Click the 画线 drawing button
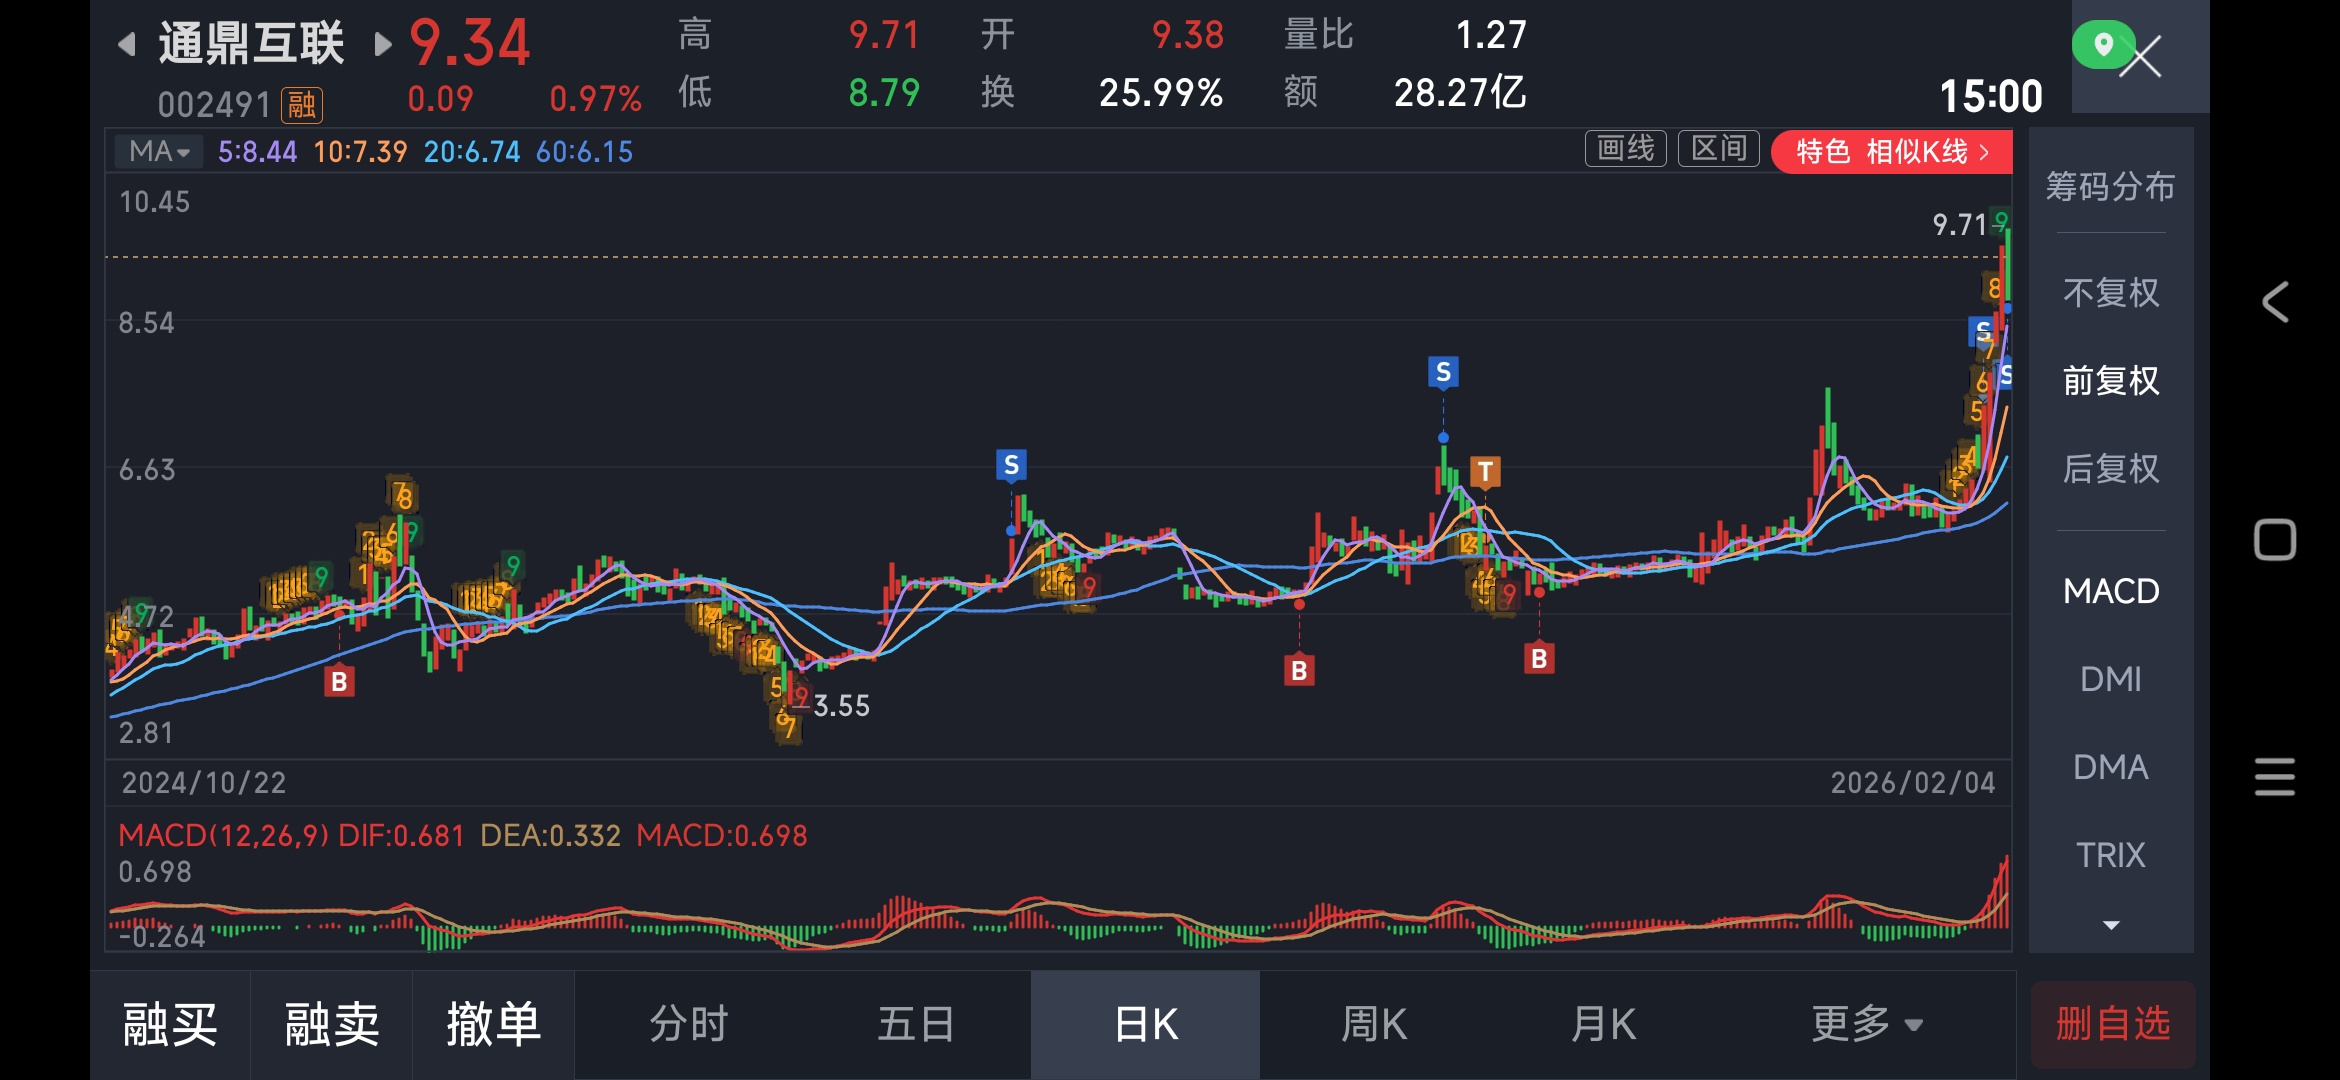The width and height of the screenshot is (2340, 1080). (1625, 150)
